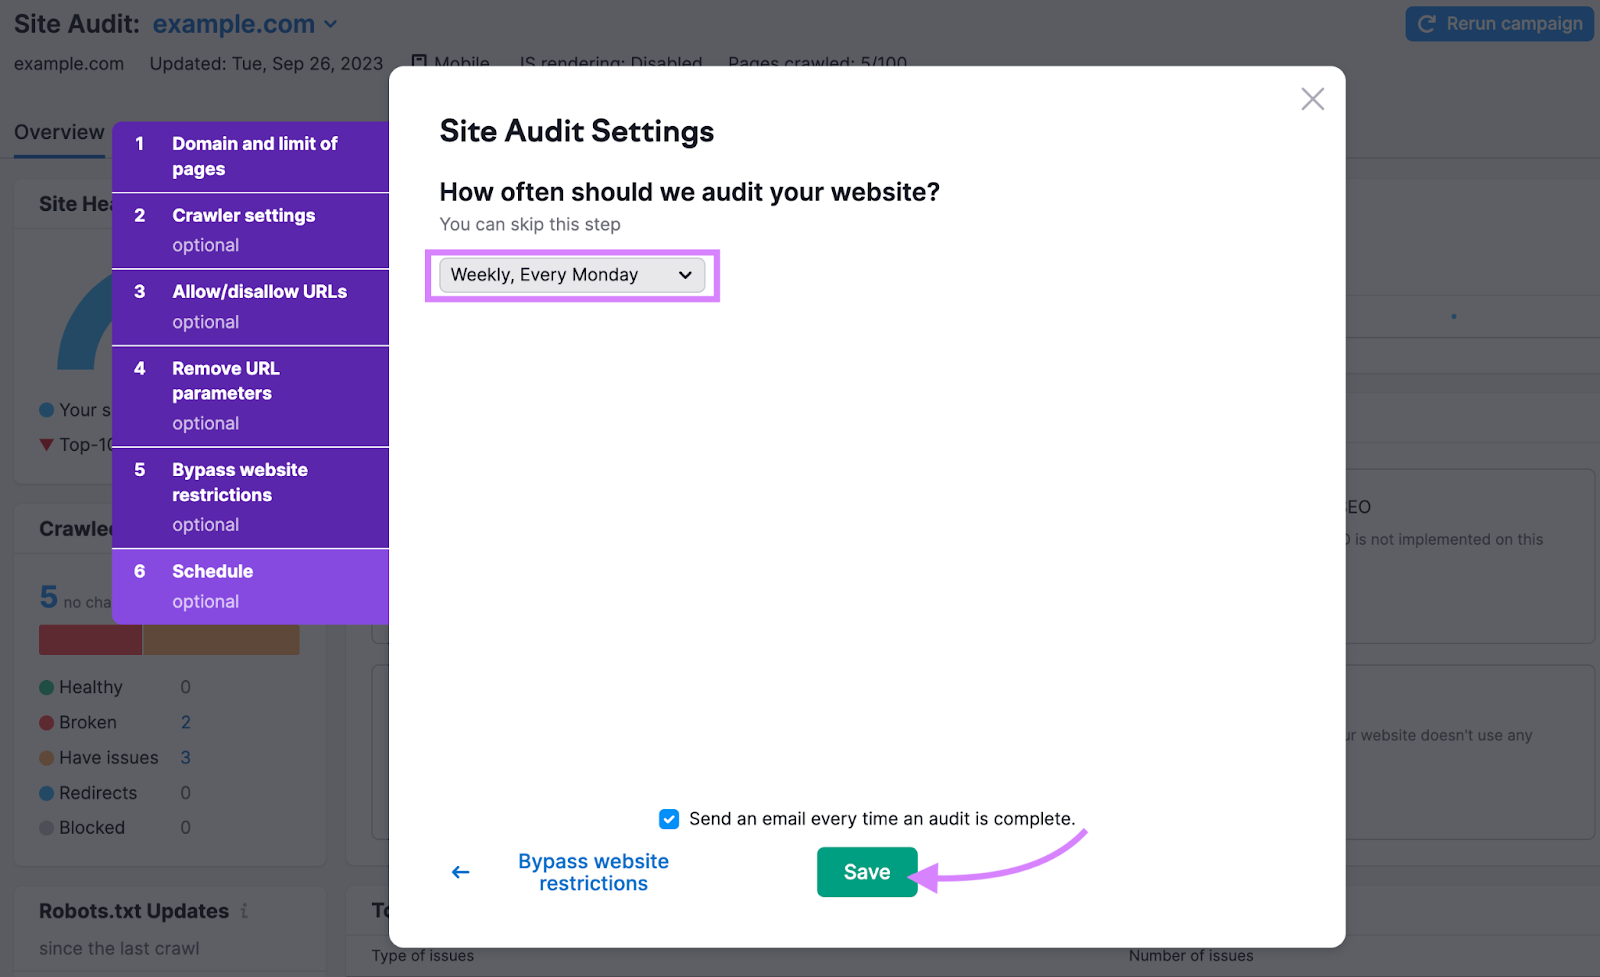Click the Save button
Image resolution: width=1600 pixels, height=977 pixels.
[x=866, y=871]
